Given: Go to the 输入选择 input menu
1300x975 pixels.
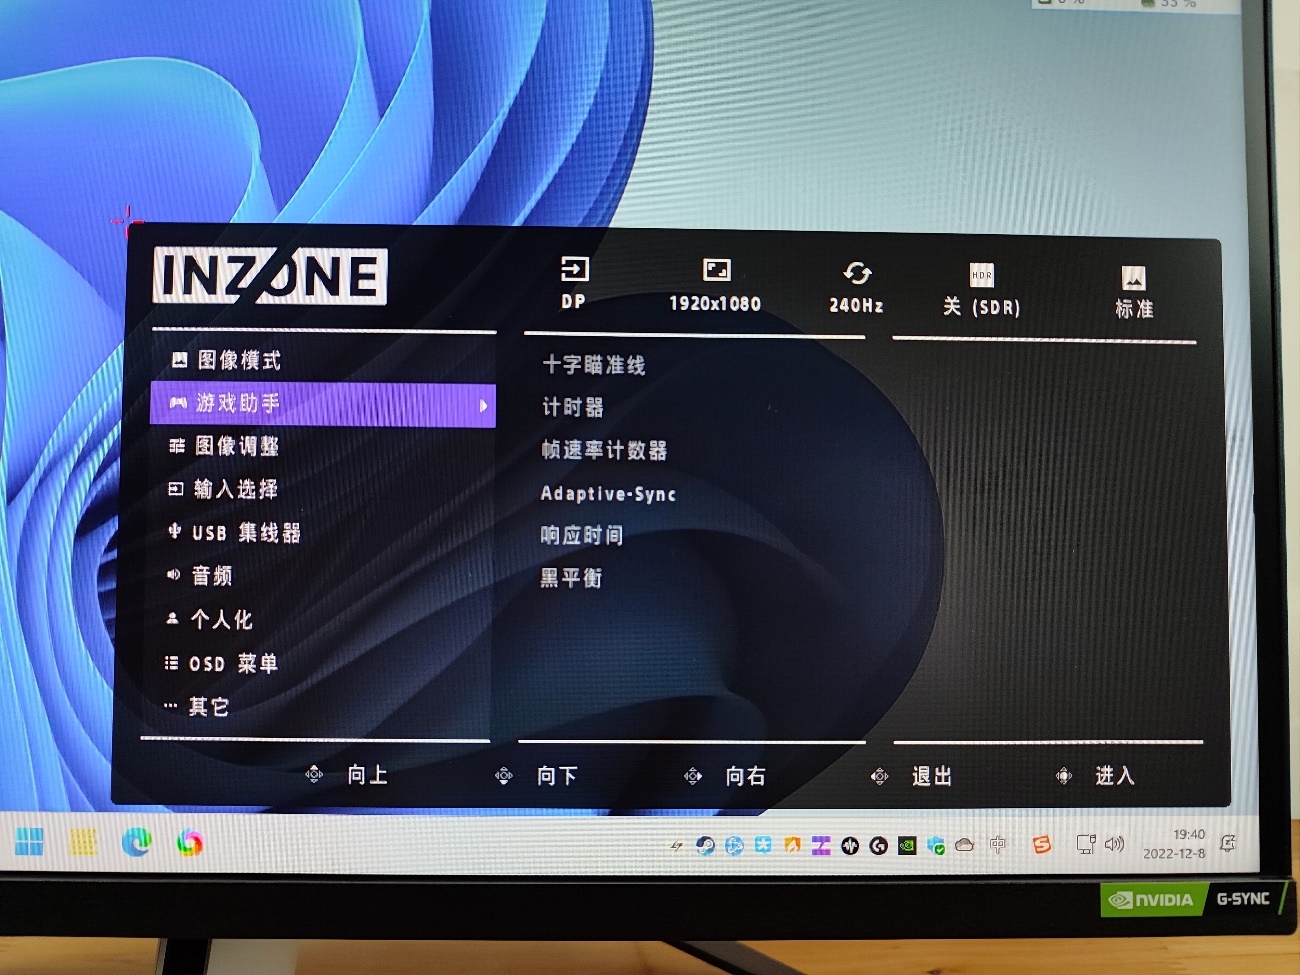Looking at the screenshot, I should click(223, 489).
